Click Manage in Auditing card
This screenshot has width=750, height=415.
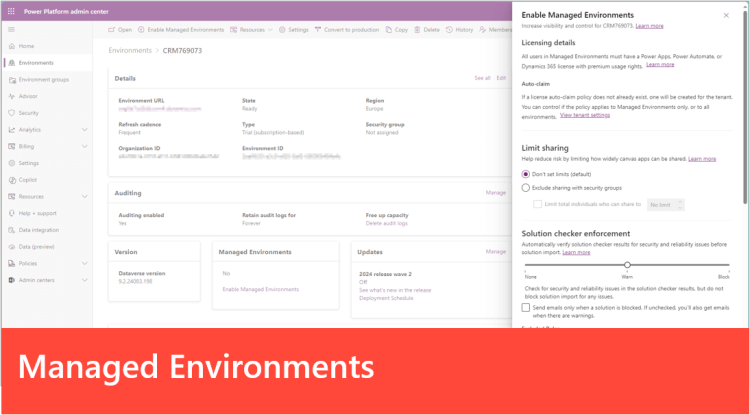(x=496, y=193)
